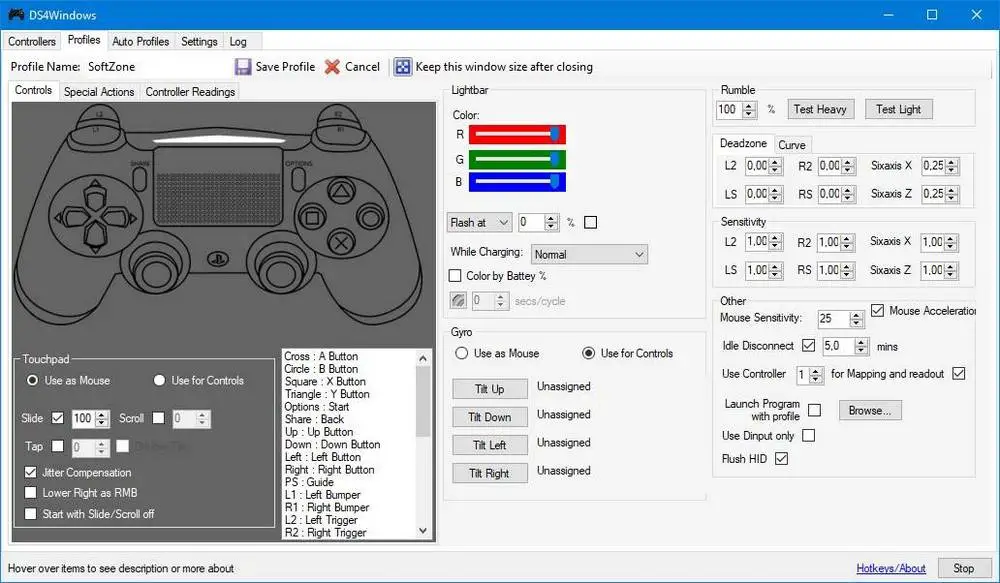This screenshot has width=1000, height=583.
Task: Enable the Flash at color checkbox
Action: click(x=591, y=222)
